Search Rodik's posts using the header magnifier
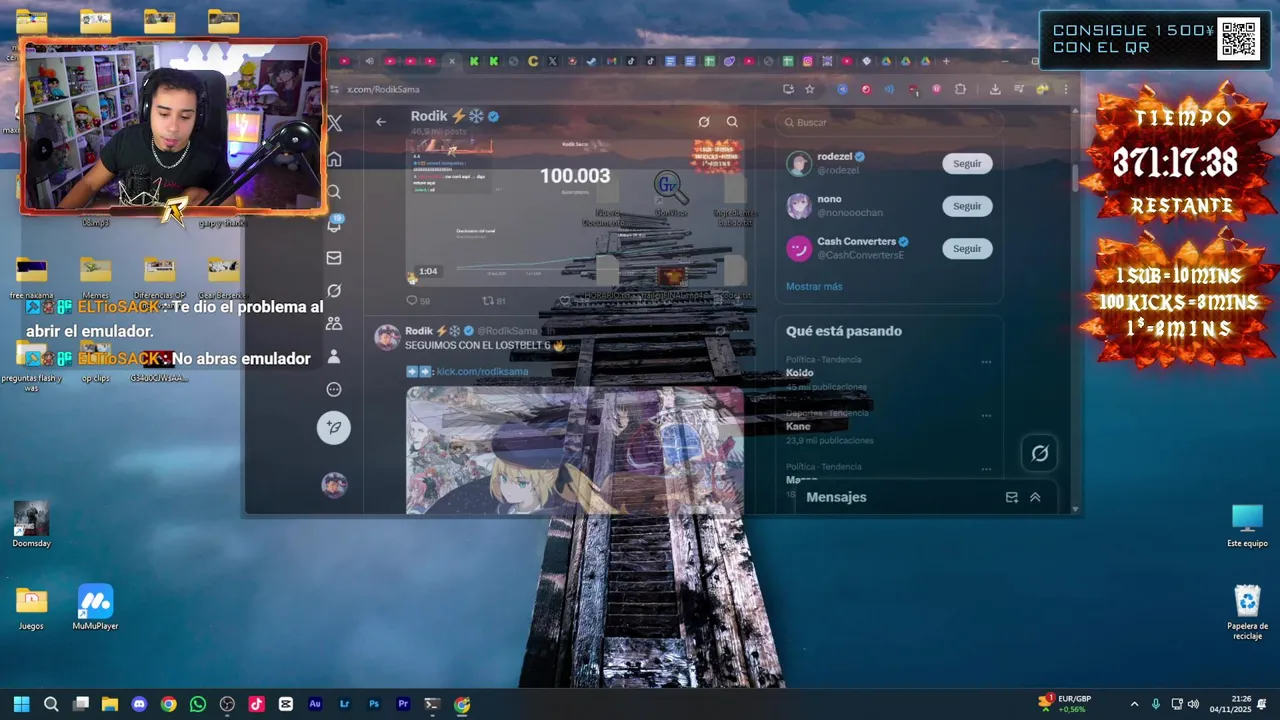Screen dimensions: 1280x720 click(732, 122)
